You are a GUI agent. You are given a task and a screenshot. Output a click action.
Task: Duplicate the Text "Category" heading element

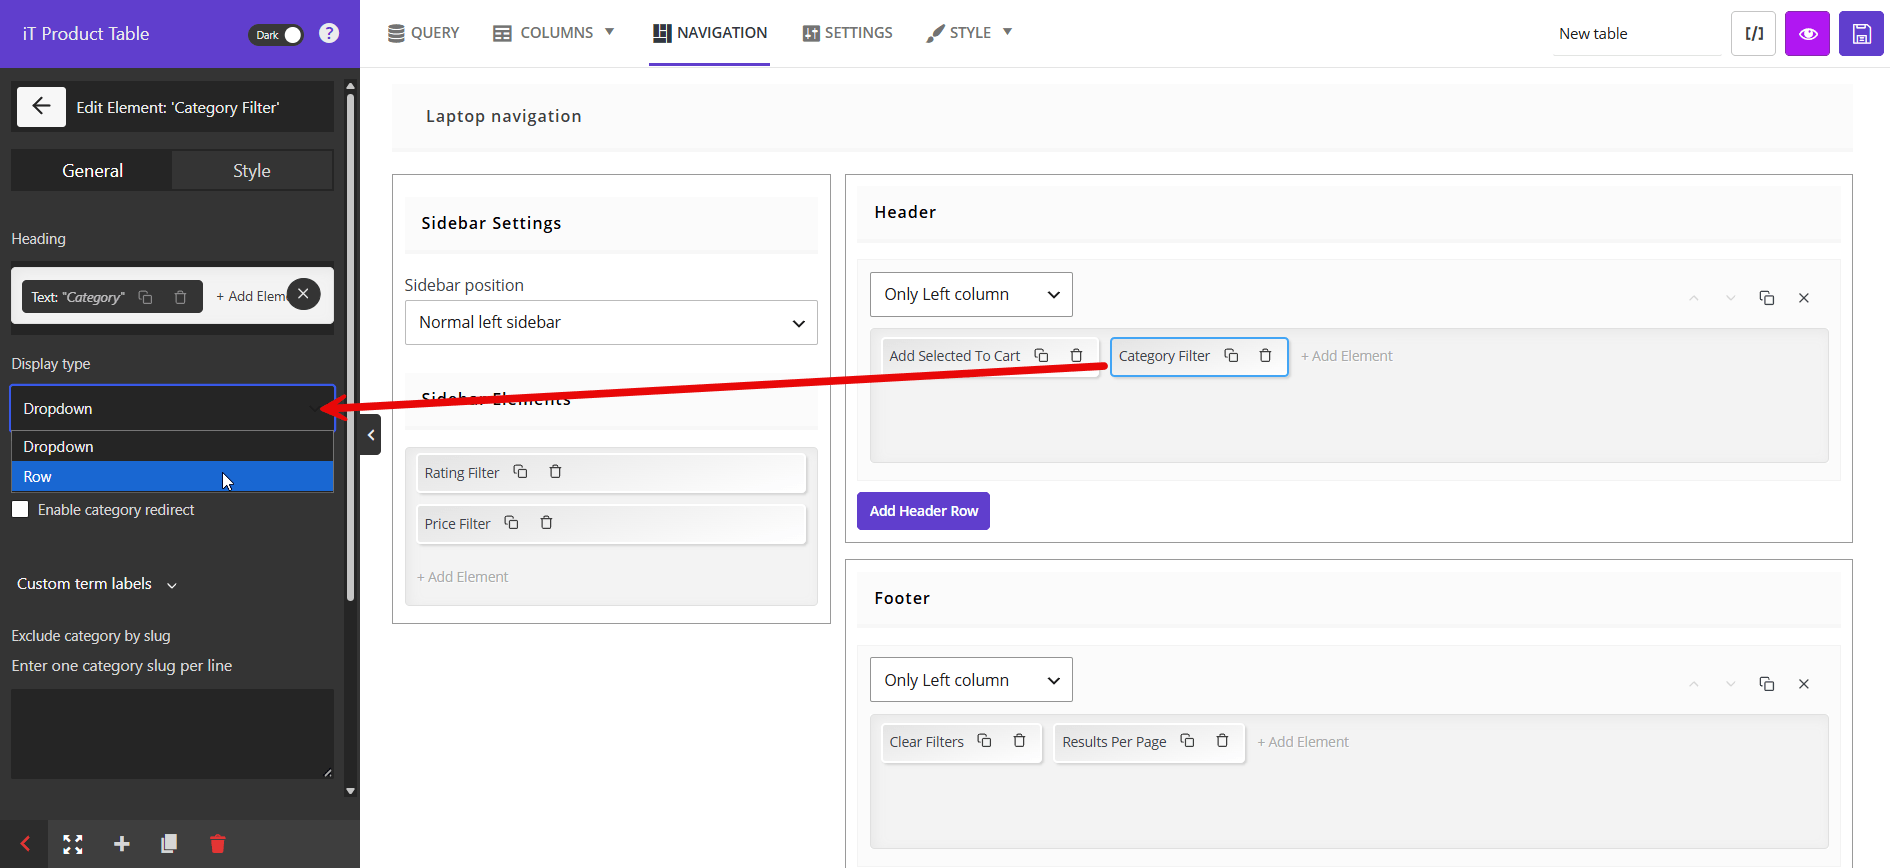[x=145, y=297]
